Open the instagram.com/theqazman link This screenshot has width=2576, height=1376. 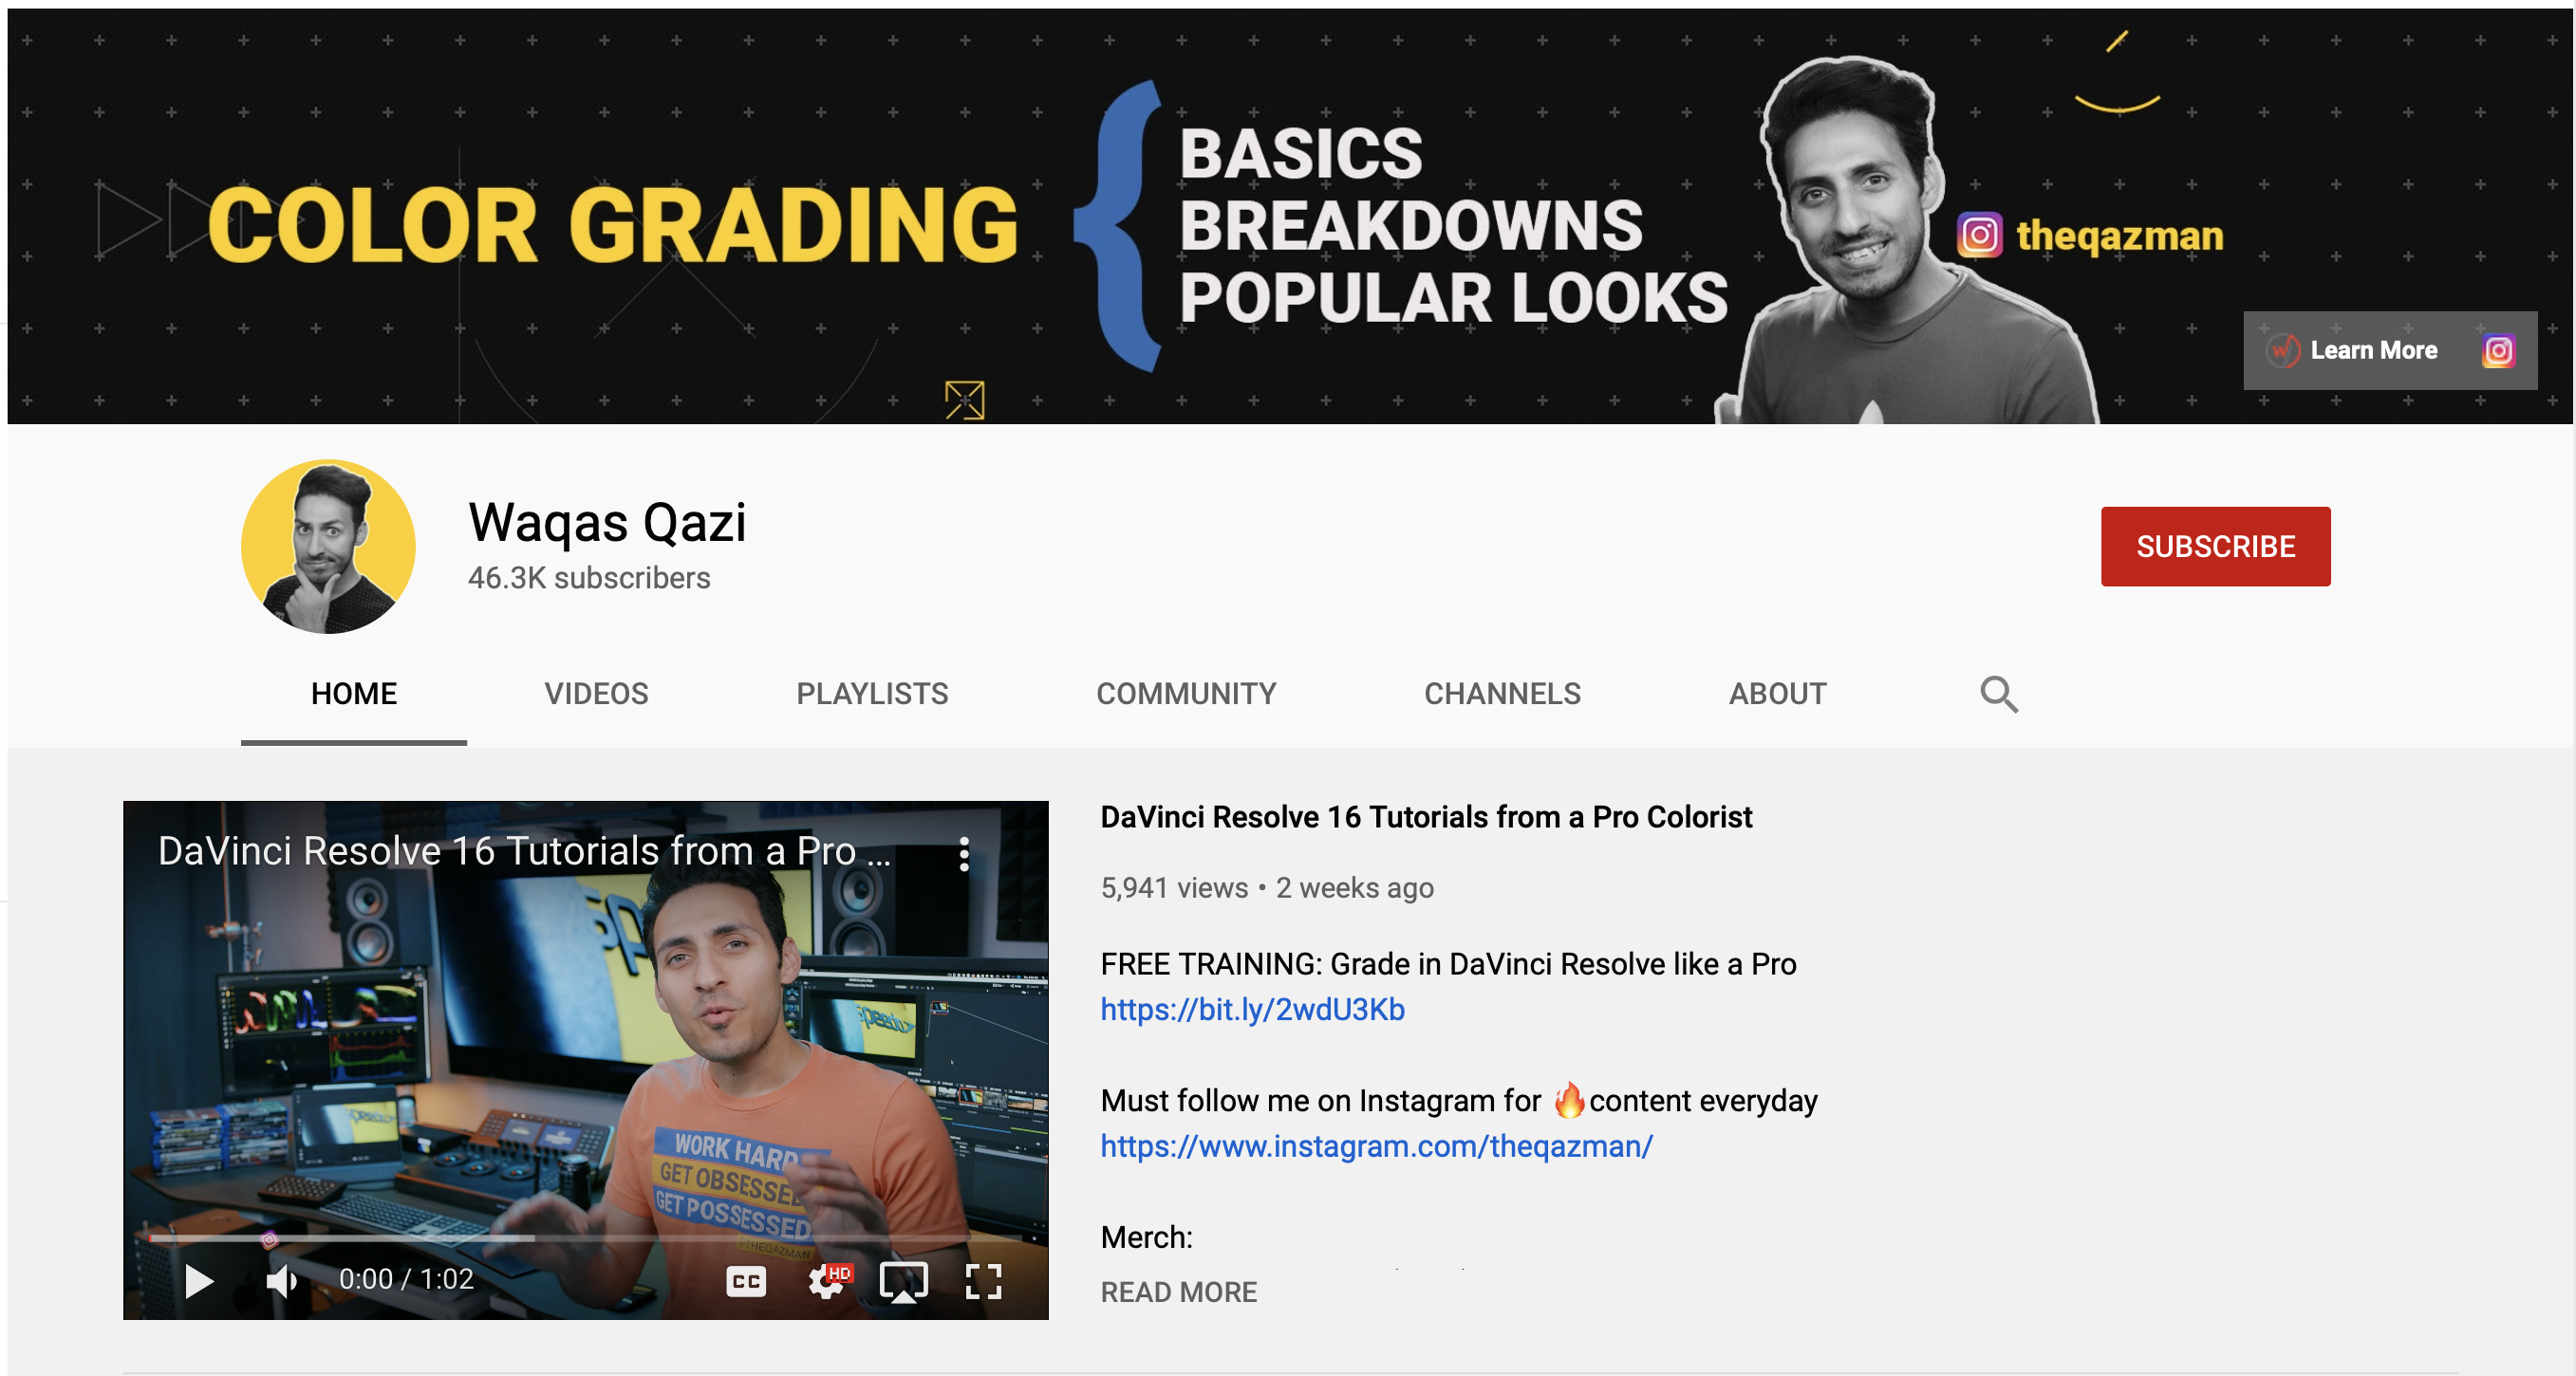click(x=1376, y=1146)
